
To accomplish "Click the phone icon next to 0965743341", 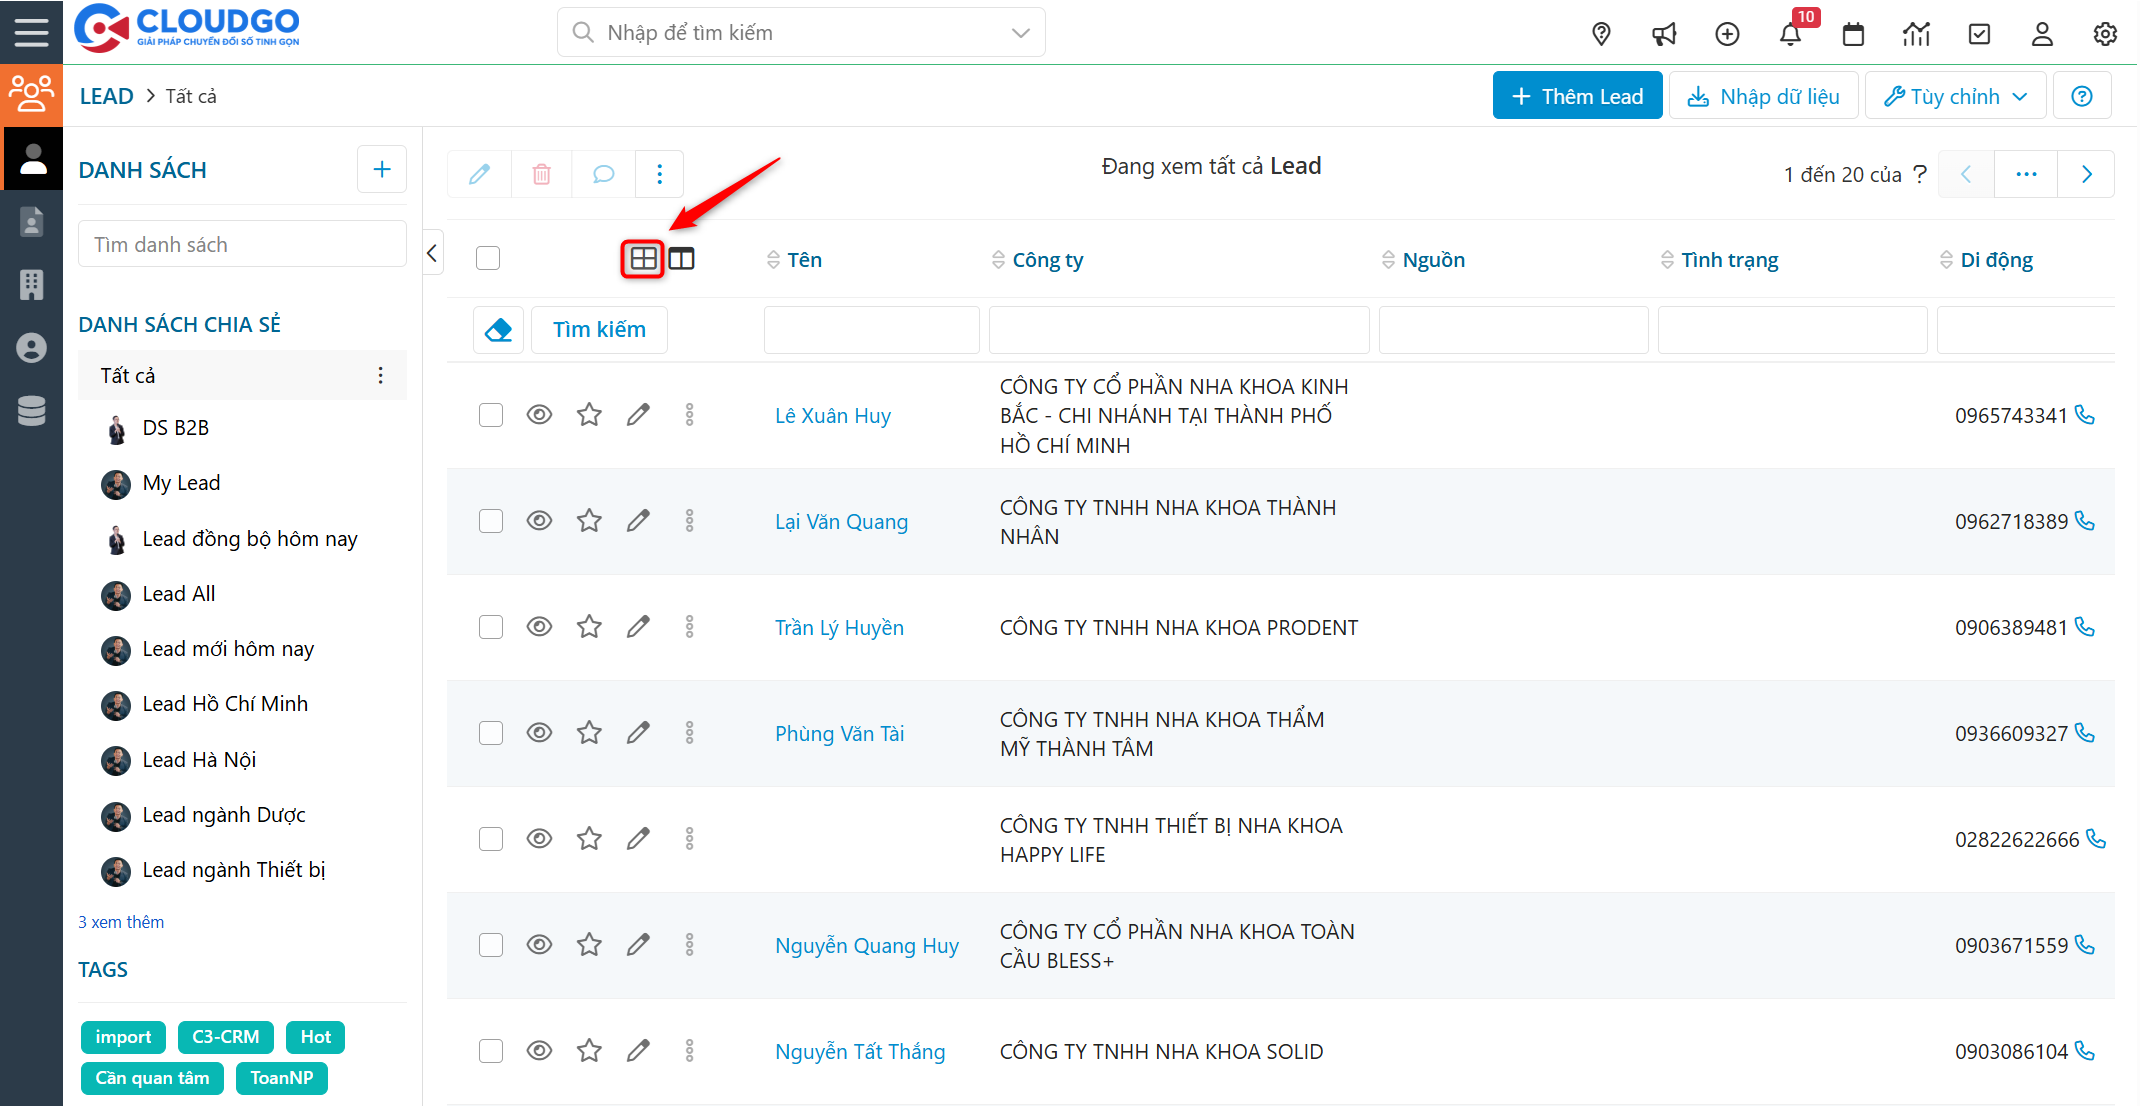I will coord(2085,415).
